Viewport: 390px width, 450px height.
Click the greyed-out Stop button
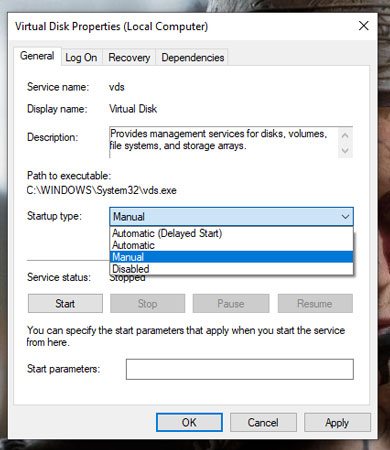(147, 303)
